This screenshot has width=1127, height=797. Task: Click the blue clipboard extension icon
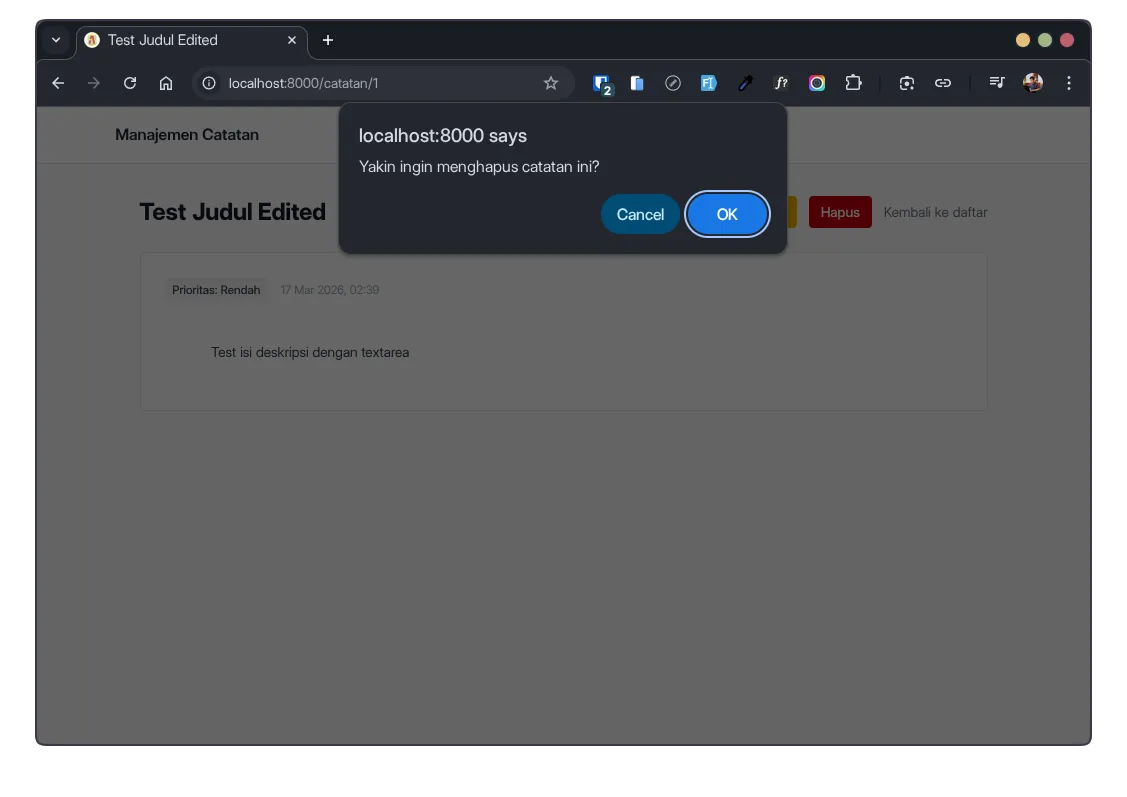[x=637, y=83]
